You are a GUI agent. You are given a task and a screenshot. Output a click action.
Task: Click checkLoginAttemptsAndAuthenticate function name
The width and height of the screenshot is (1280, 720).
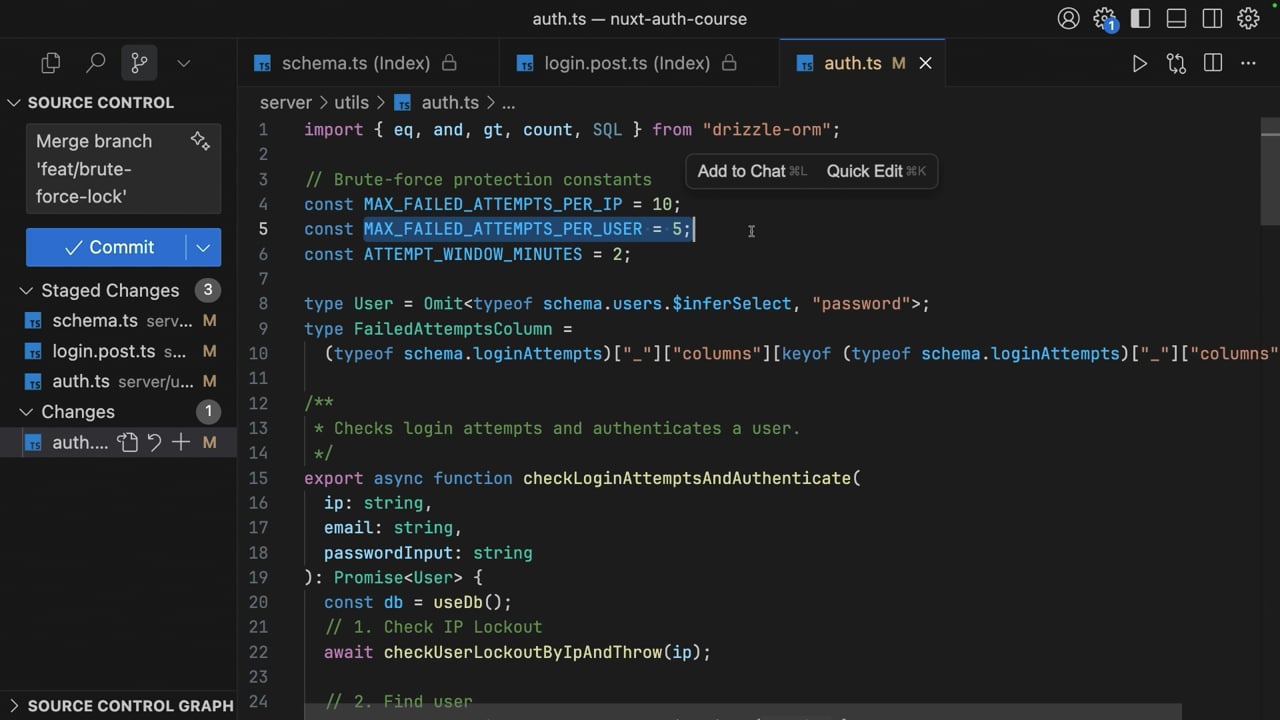[x=687, y=478]
